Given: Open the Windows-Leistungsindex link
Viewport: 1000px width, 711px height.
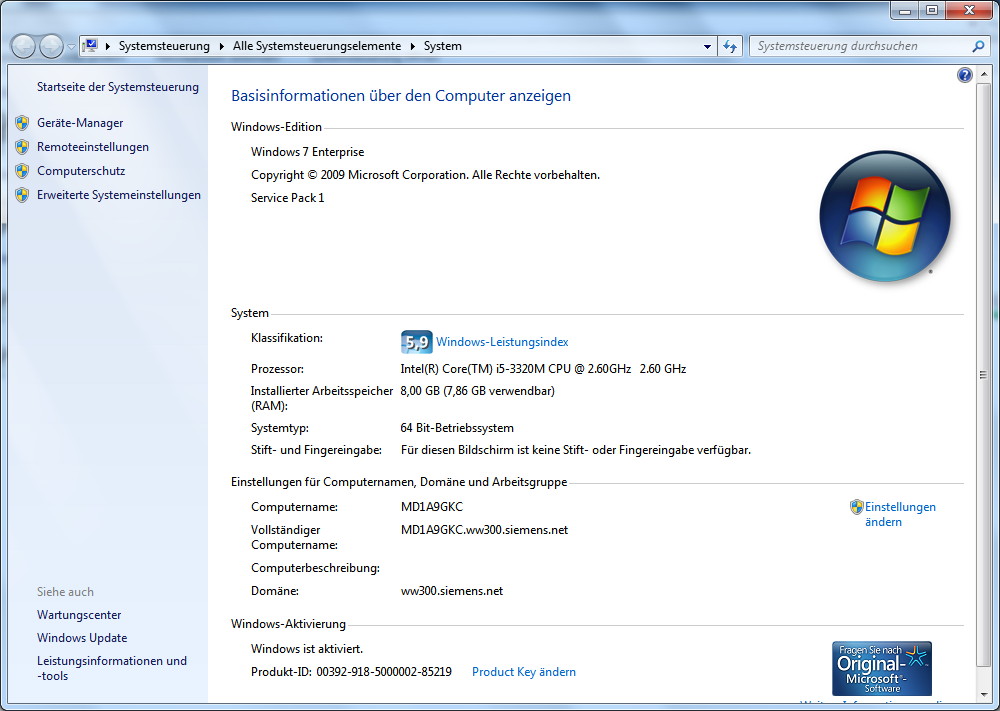Looking at the screenshot, I should point(502,342).
